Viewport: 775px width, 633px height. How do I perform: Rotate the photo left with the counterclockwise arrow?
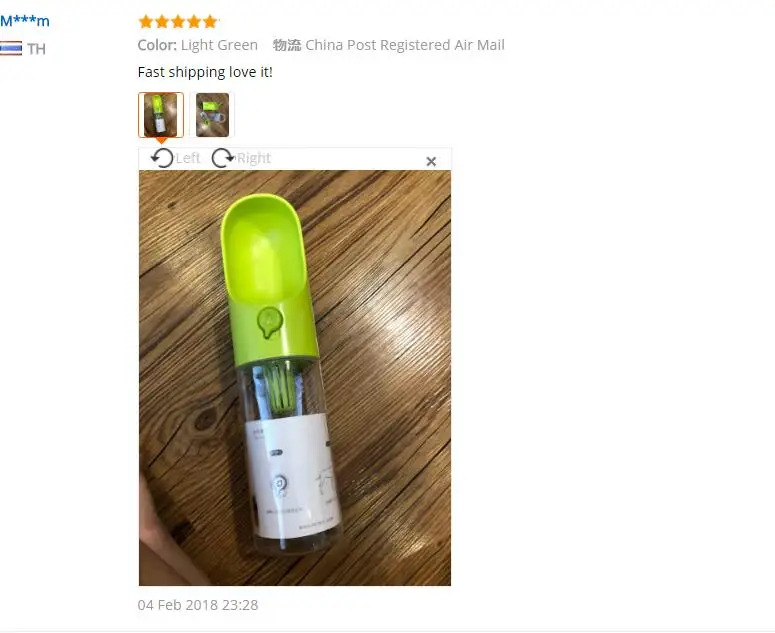pos(162,158)
